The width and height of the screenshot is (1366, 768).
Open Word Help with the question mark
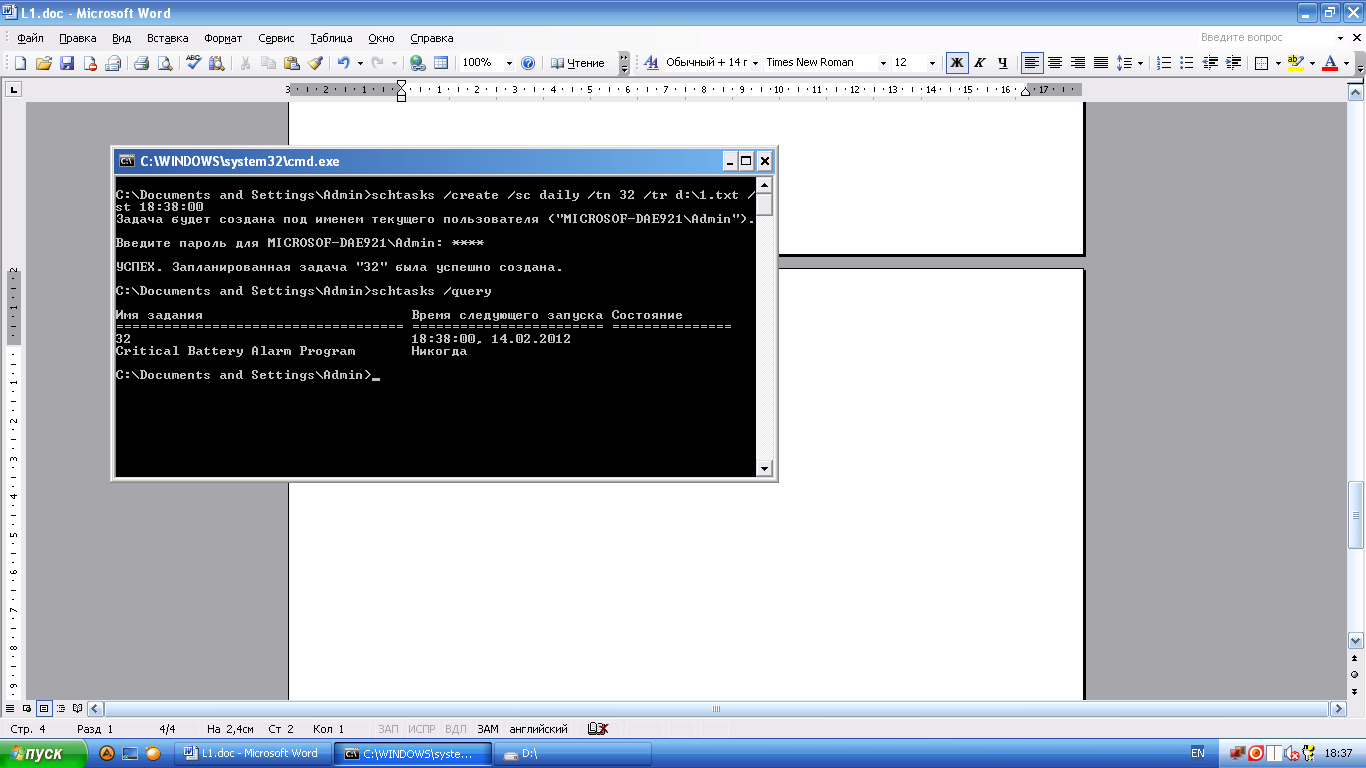click(x=528, y=63)
